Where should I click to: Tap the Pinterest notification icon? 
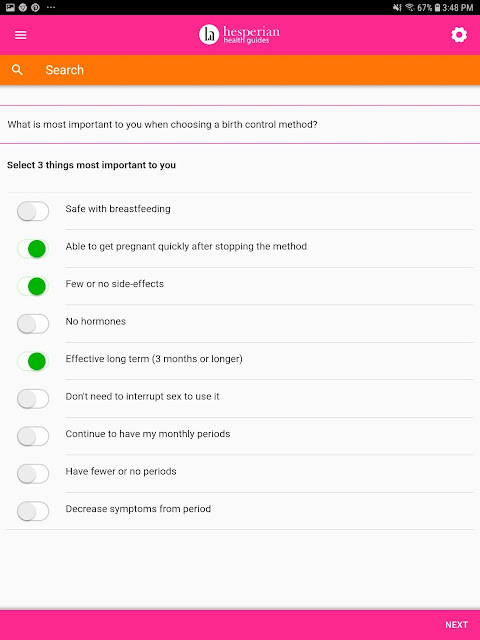[36, 7]
